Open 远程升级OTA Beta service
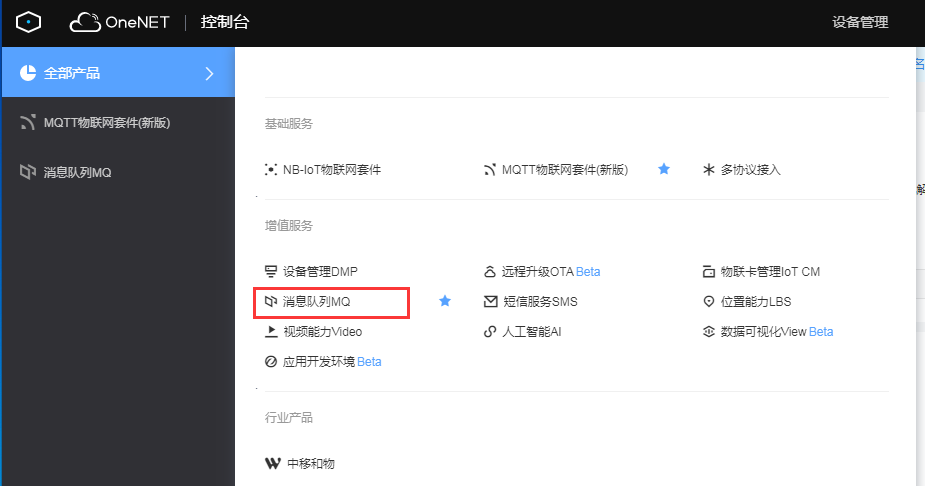925x486 pixels. 551,271
